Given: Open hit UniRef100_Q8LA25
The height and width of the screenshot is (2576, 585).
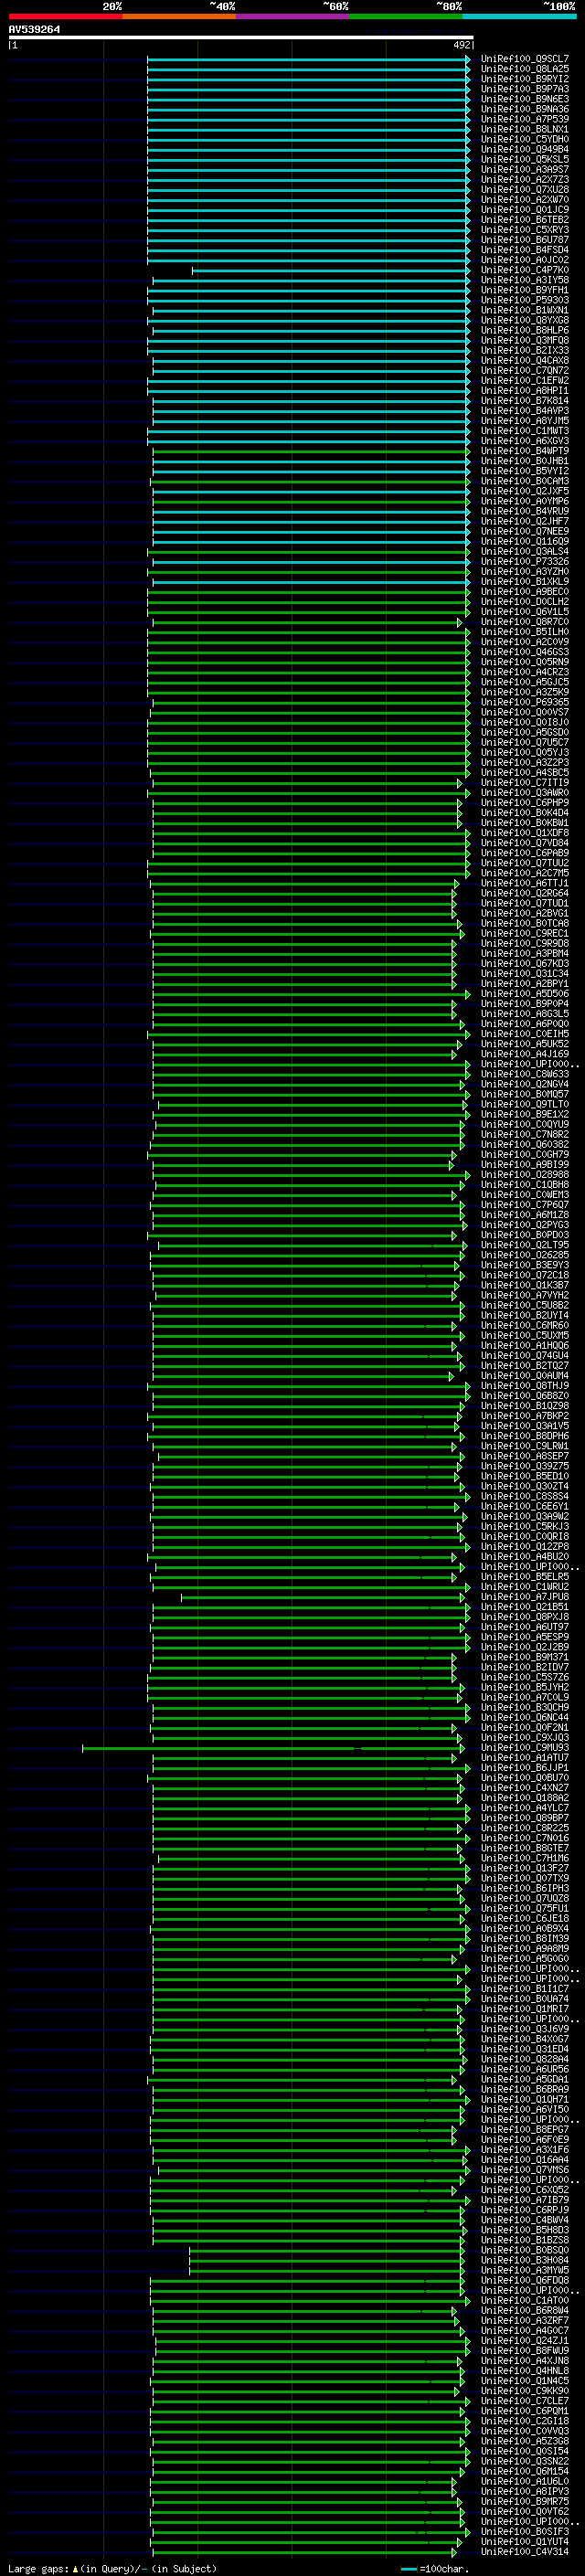Looking at the screenshot, I should point(524,69).
